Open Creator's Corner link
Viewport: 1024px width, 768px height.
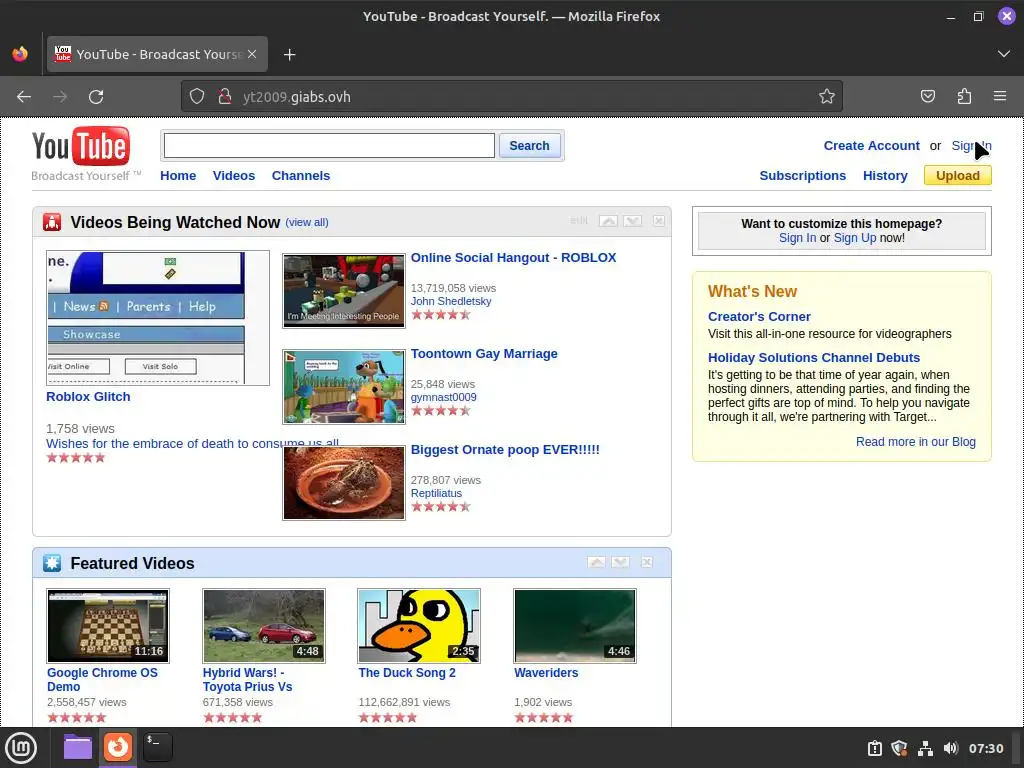(759, 317)
